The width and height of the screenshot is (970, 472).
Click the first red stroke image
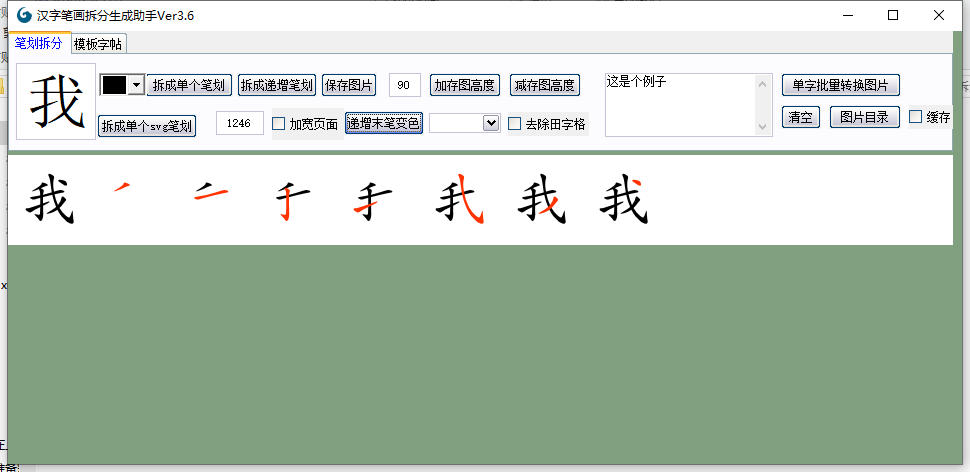click(x=122, y=188)
